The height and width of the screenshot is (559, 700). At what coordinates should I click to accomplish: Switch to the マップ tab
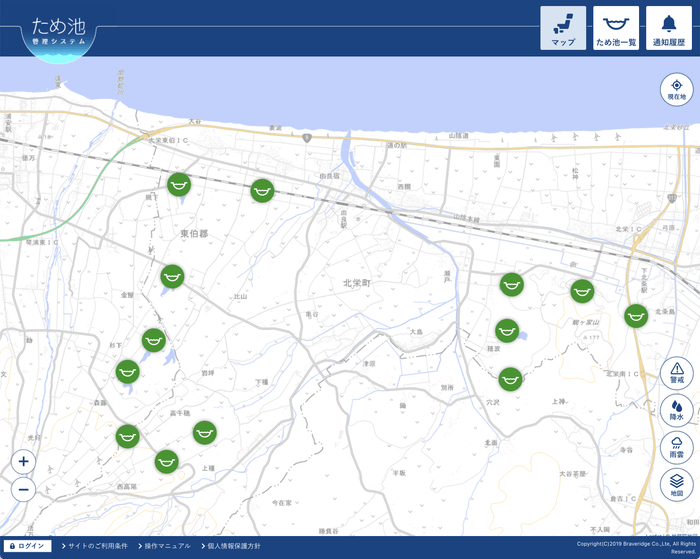tap(563, 28)
